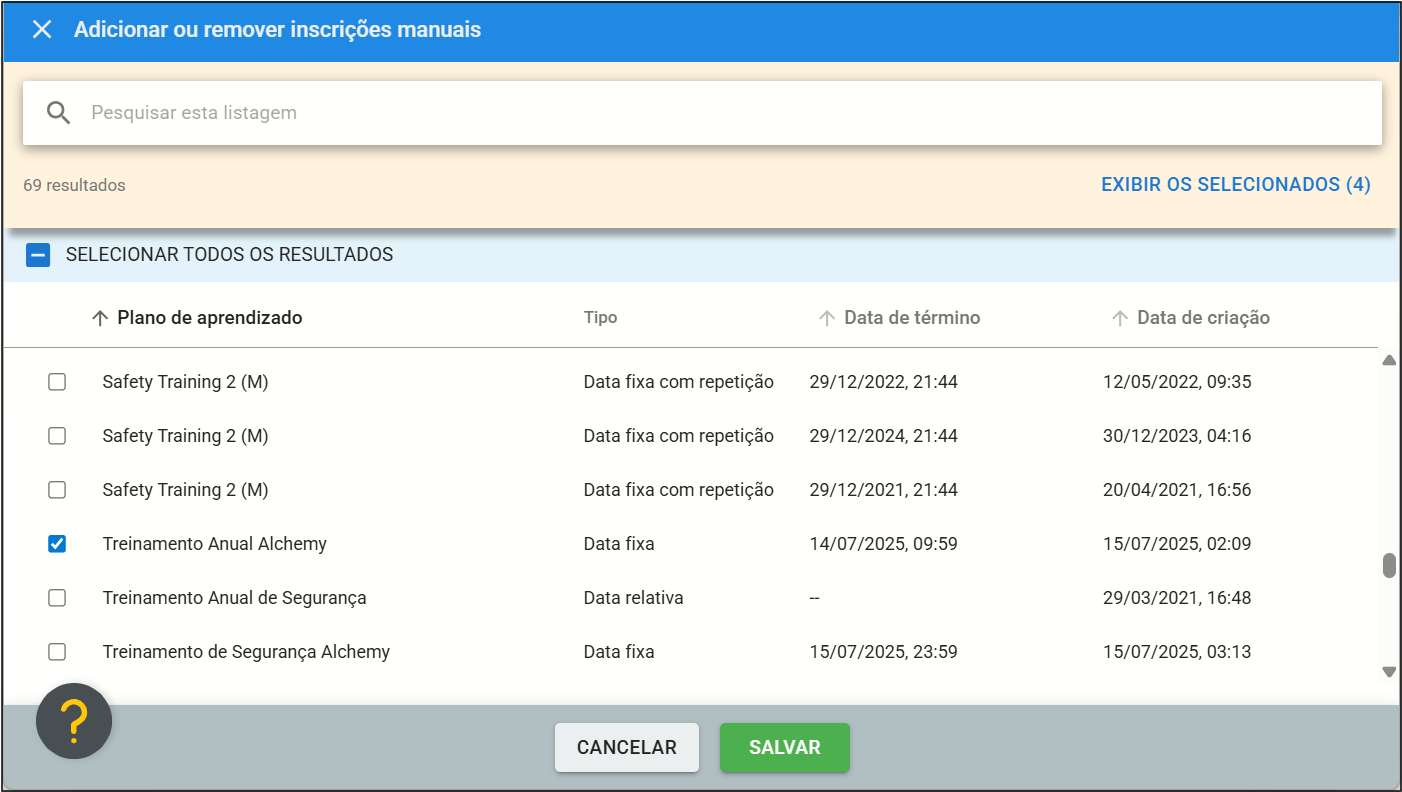Select Safety Training 2 ending 29/12/2022

(57, 382)
